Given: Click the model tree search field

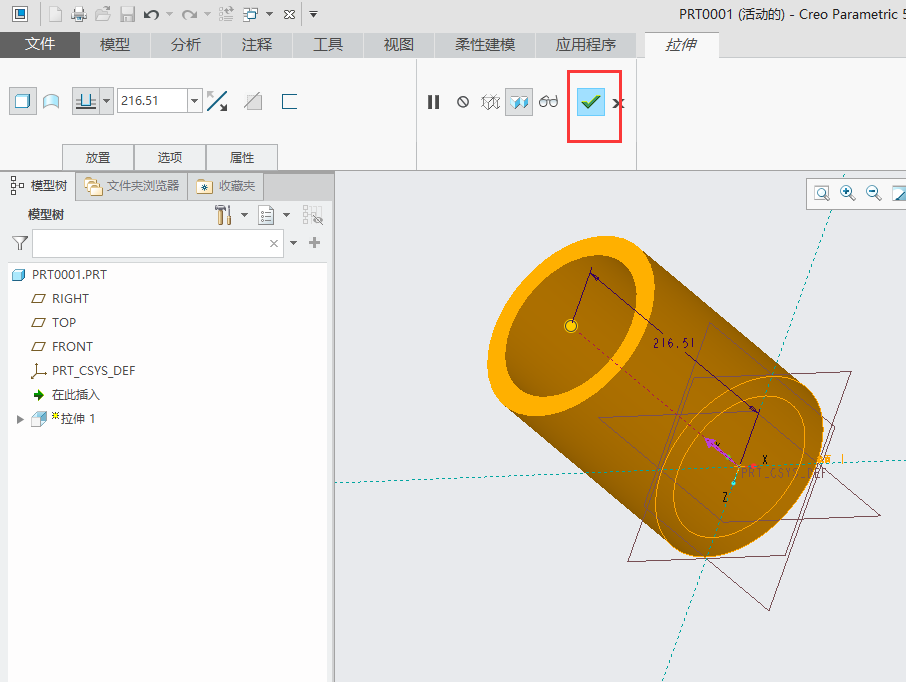Looking at the screenshot, I should coord(150,243).
